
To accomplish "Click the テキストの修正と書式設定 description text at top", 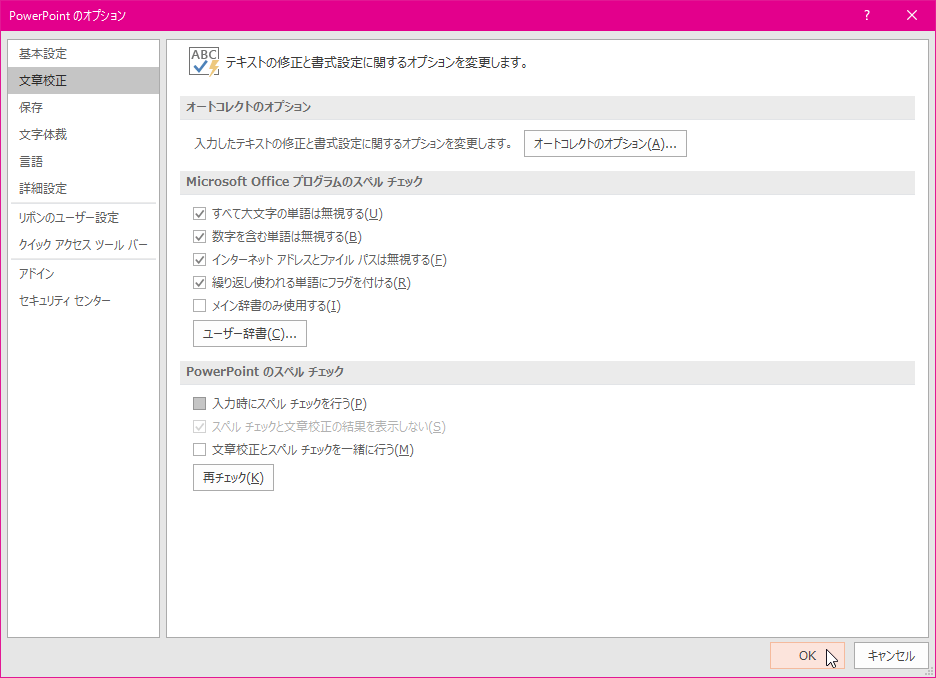I will 377,63.
